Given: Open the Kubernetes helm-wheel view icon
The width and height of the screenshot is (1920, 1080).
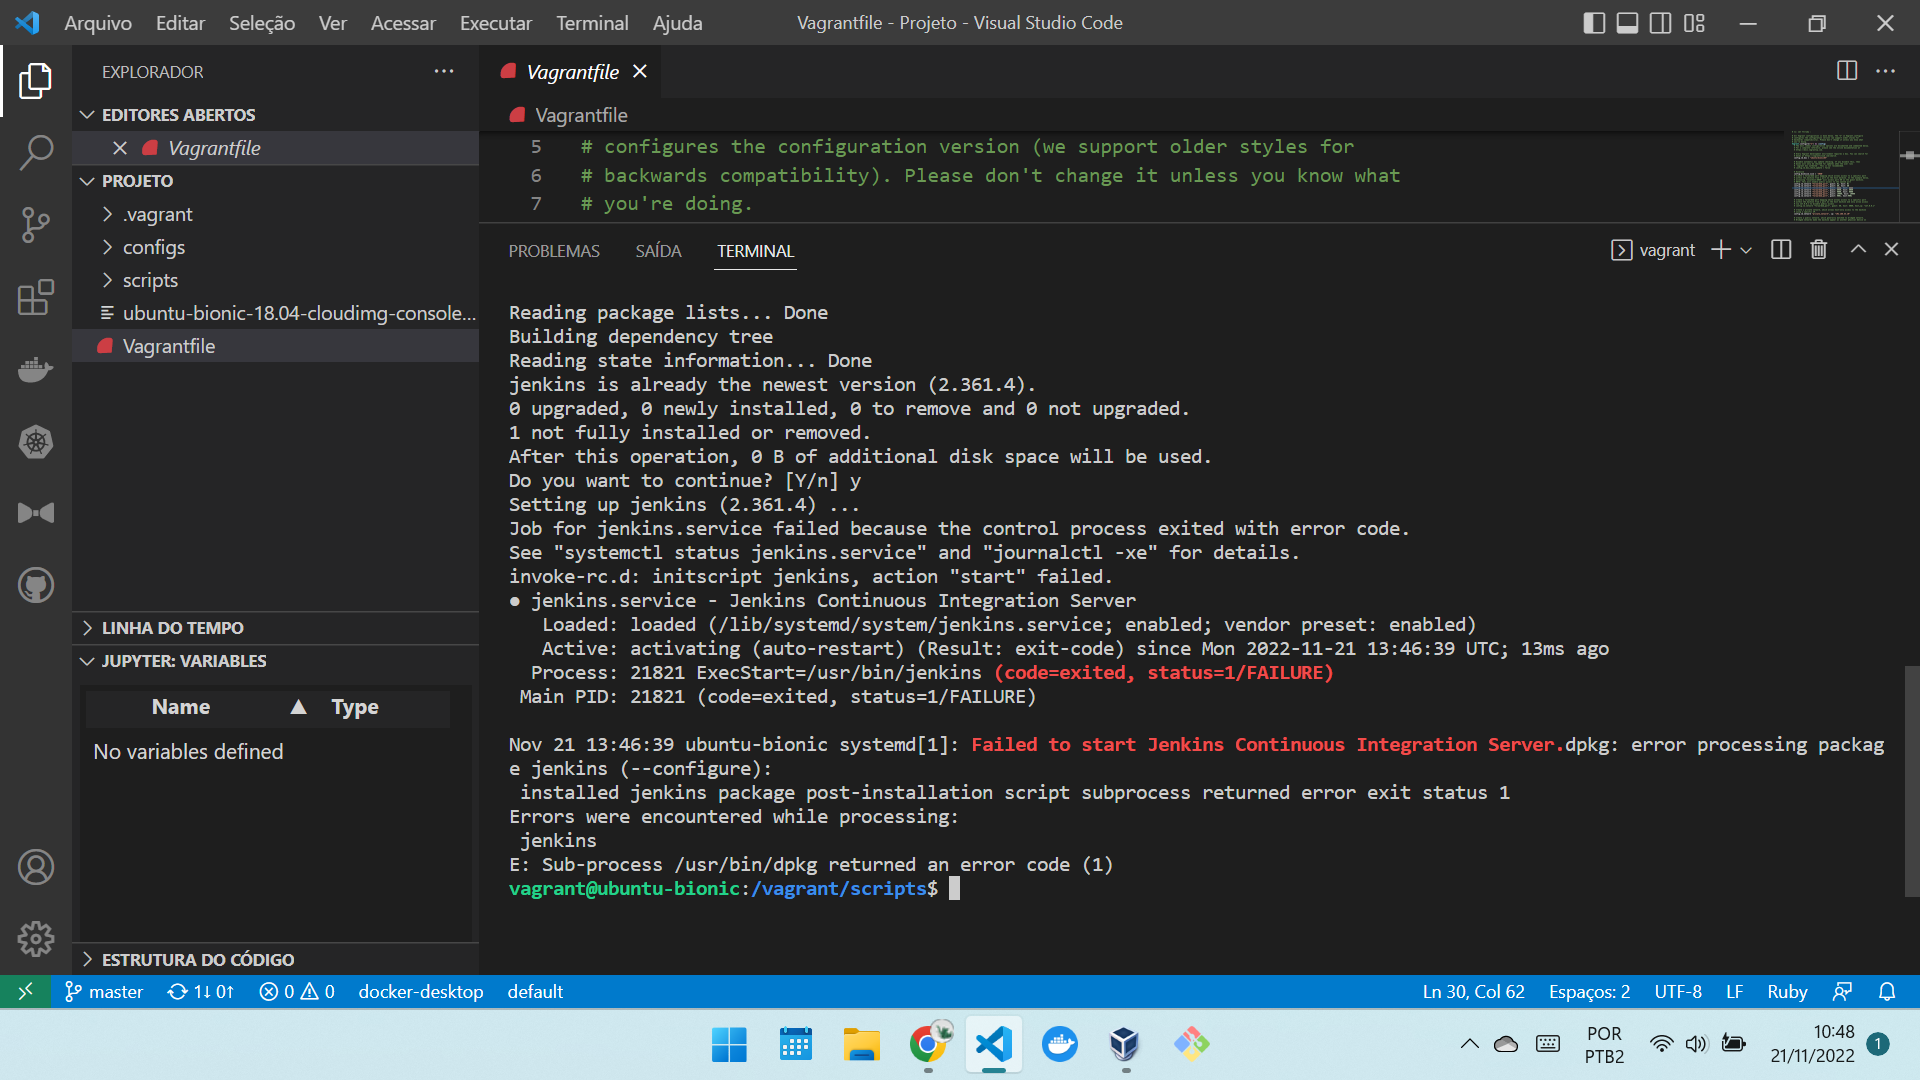Looking at the screenshot, I should click(x=36, y=441).
